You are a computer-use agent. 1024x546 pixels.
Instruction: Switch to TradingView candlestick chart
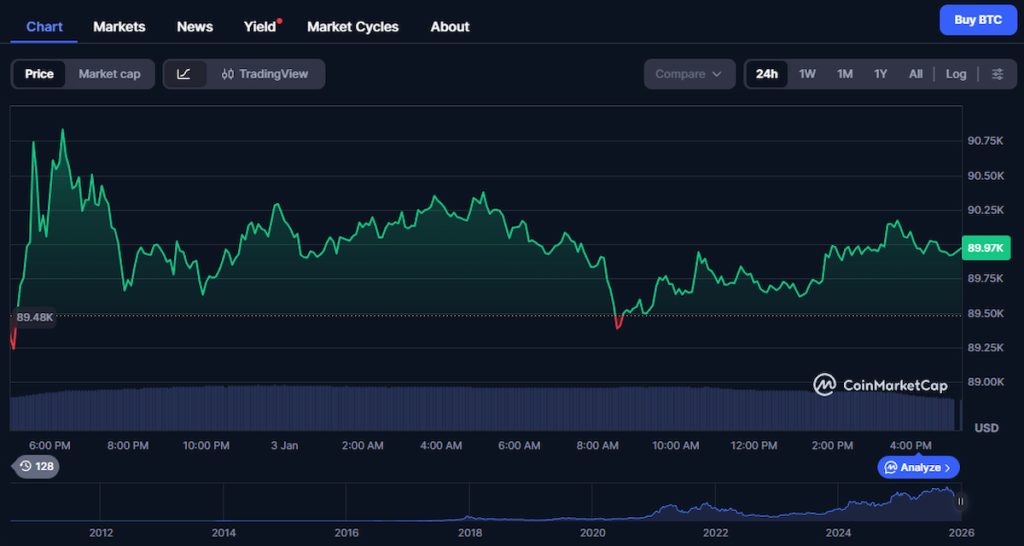pos(265,74)
